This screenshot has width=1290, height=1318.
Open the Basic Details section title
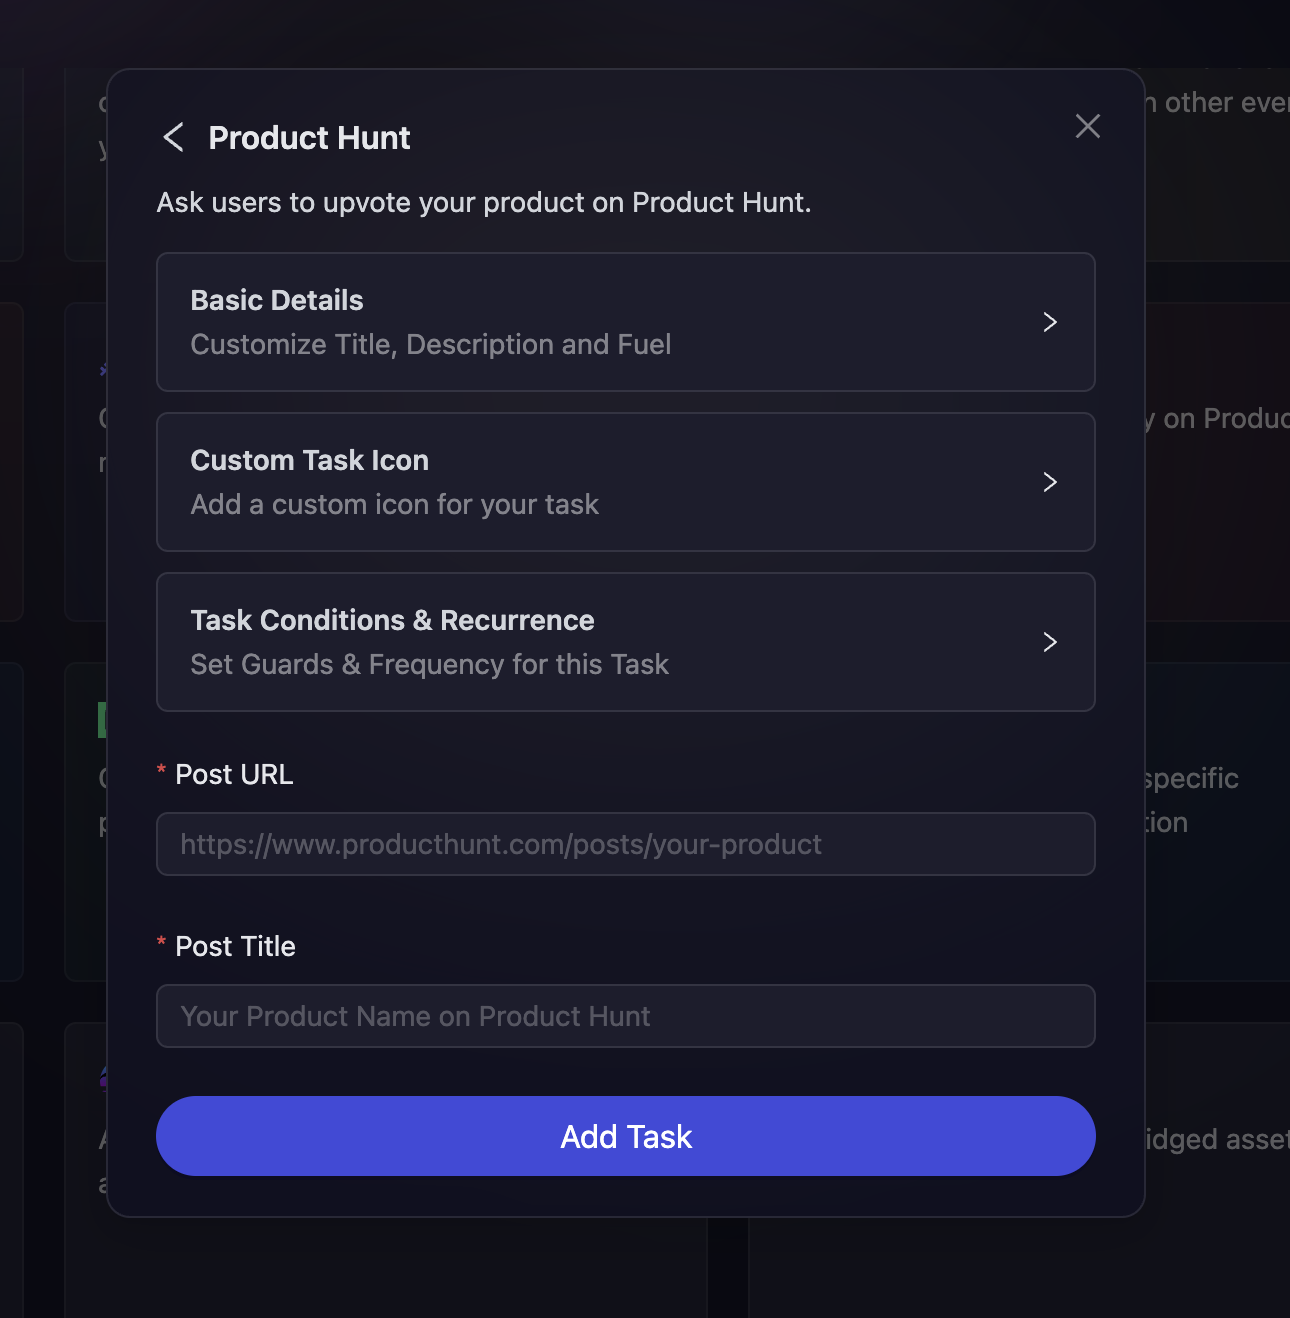pyautogui.click(x=277, y=300)
